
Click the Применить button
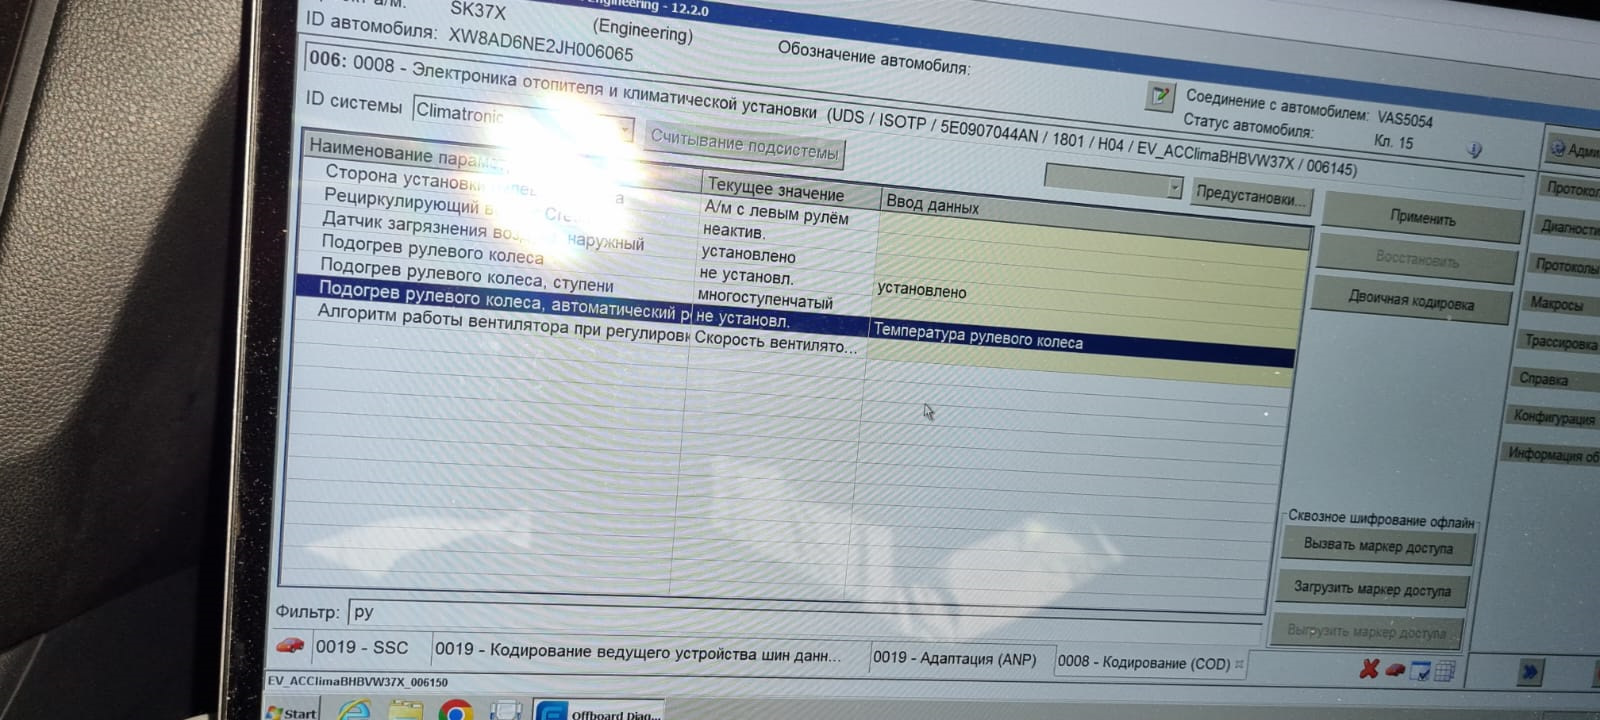click(x=1421, y=217)
